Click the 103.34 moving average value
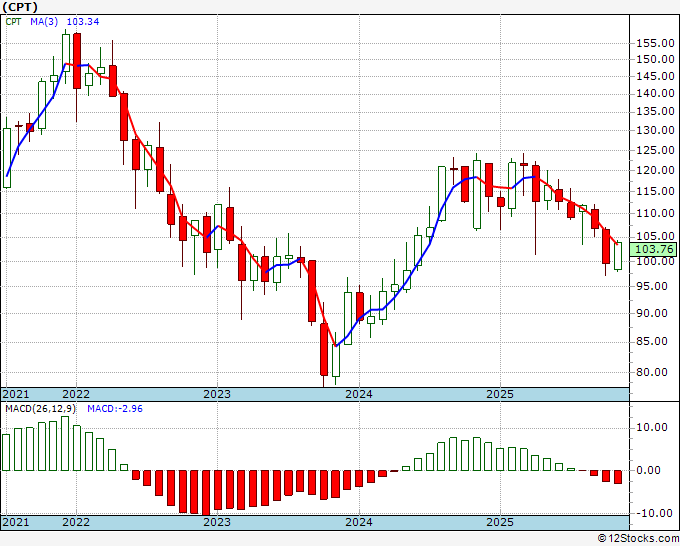This screenshot has width=680, height=546. tap(83, 21)
